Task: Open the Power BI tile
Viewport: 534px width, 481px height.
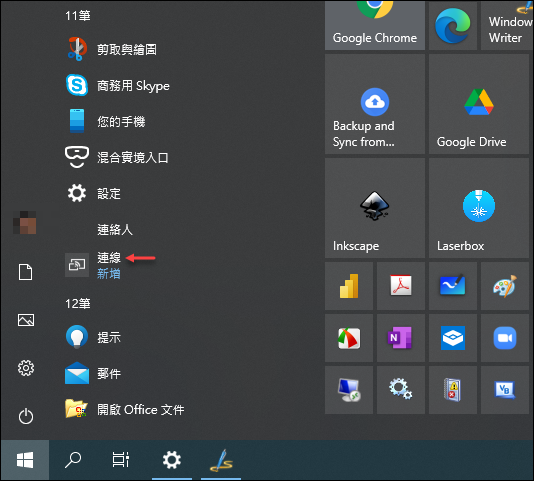Action: [349, 286]
